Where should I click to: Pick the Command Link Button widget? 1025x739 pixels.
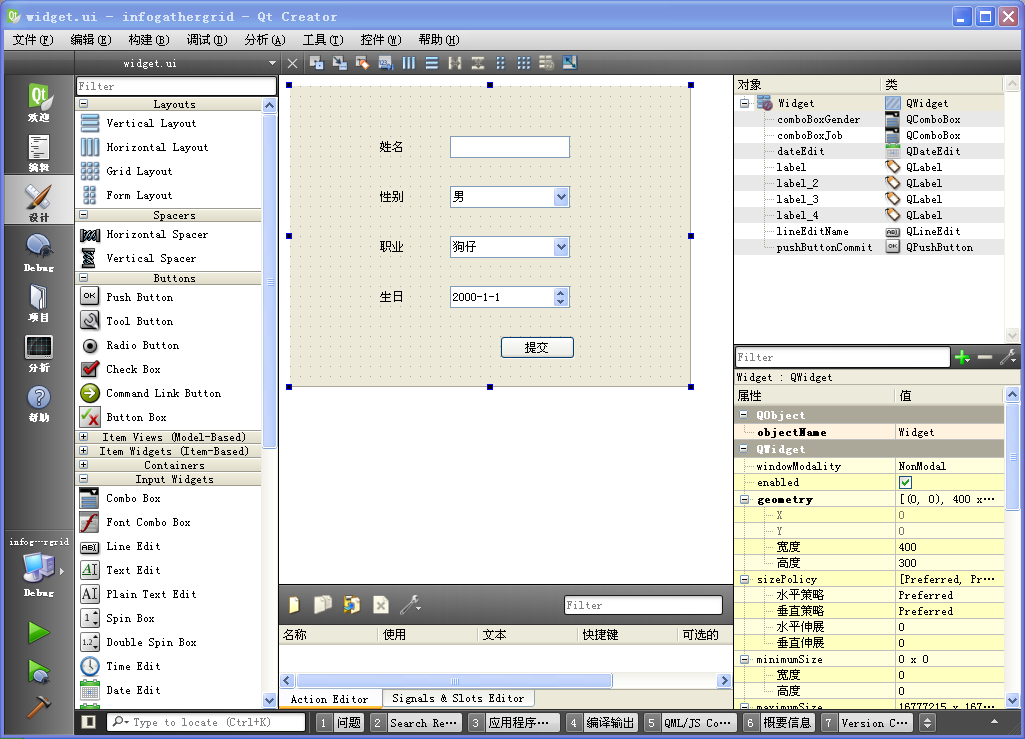pyautogui.click(x=163, y=393)
